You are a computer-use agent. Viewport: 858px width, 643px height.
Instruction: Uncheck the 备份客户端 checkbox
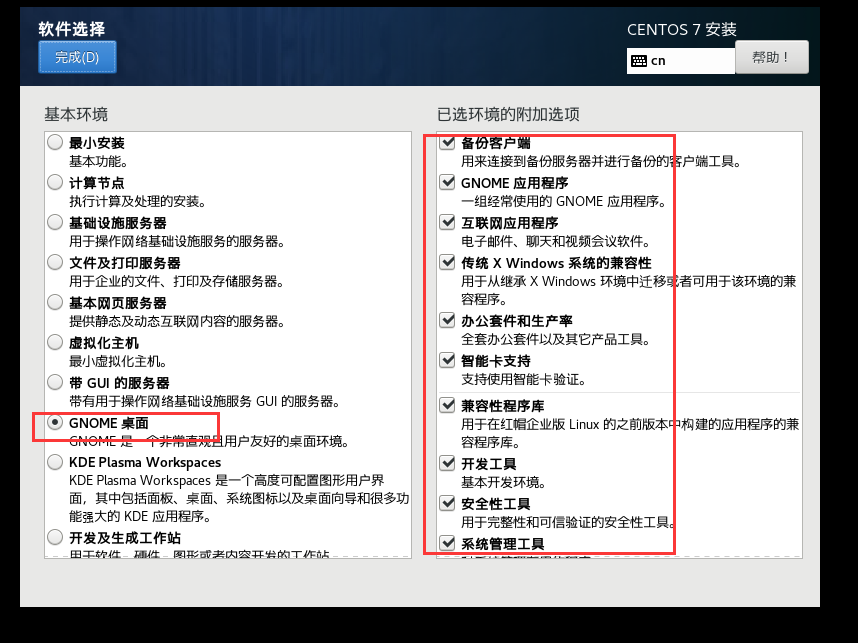point(447,142)
